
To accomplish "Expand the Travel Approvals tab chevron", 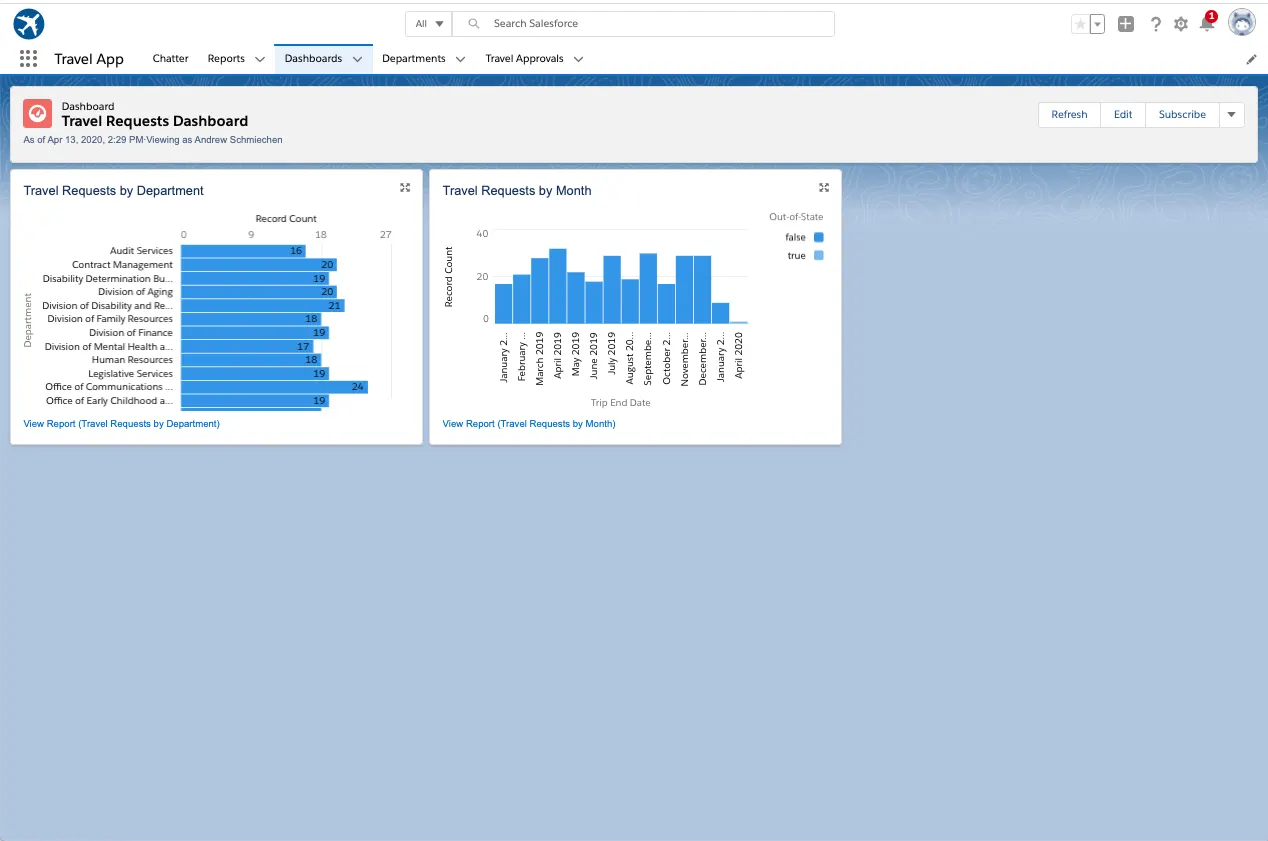I will coord(578,59).
